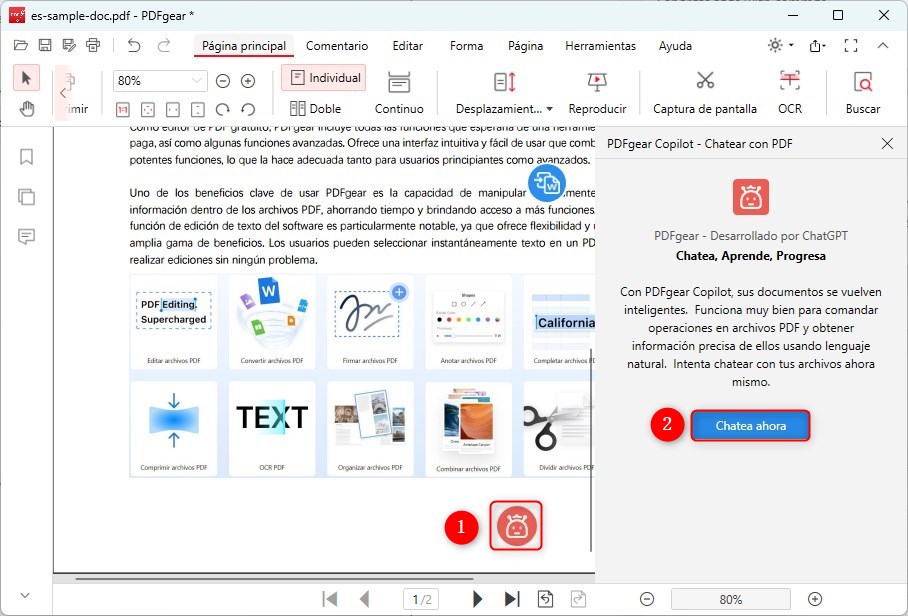The height and width of the screenshot is (616, 908).
Task: Toggle the Continuo scrolling view
Action: (x=399, y=93)
